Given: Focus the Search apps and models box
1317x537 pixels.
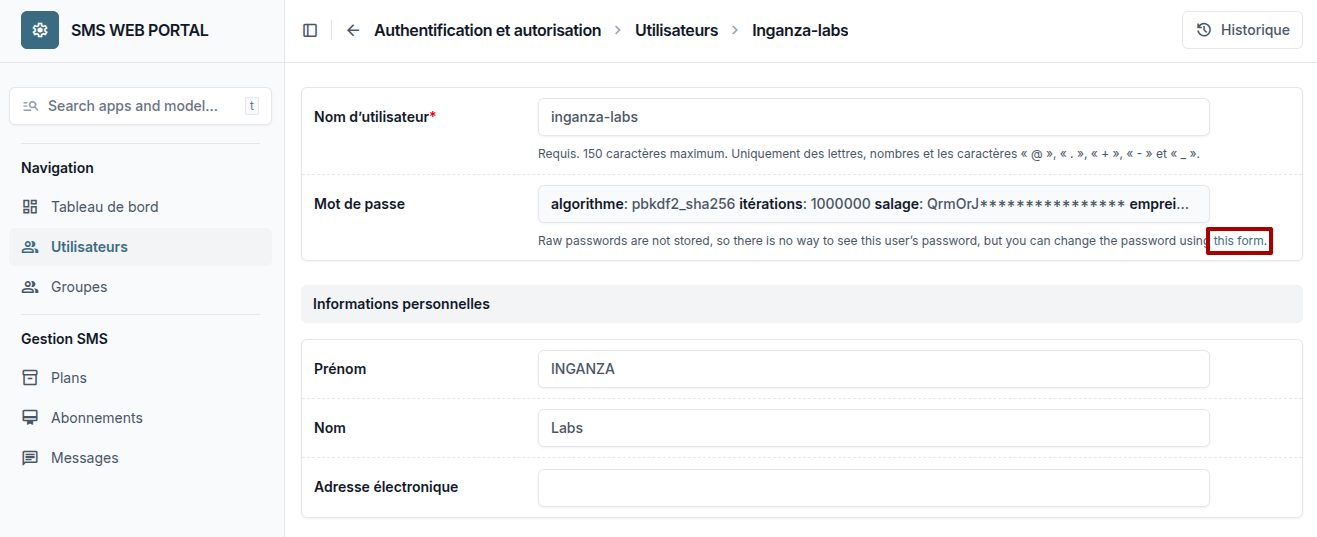Looking at the screenshot, I should pos(140,106).
